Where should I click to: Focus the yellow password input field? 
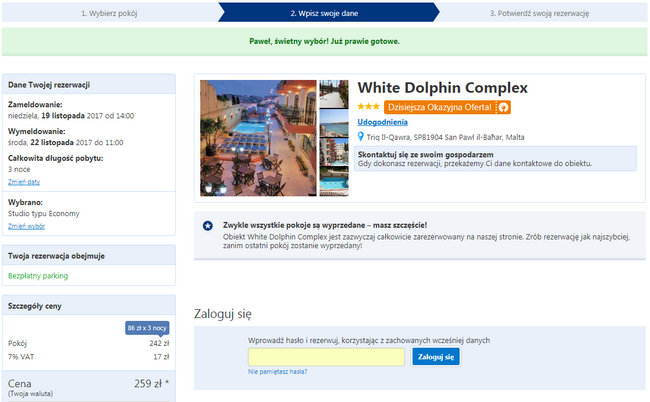326,357
